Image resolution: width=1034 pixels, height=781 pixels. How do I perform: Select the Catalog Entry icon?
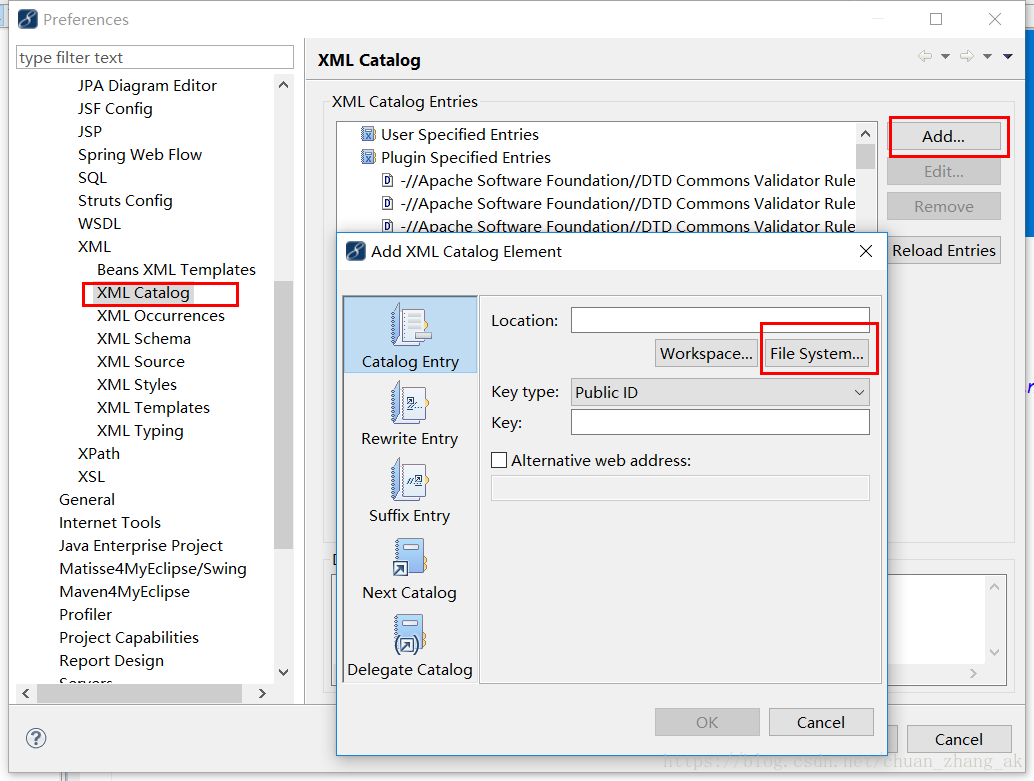click(410, 324)
